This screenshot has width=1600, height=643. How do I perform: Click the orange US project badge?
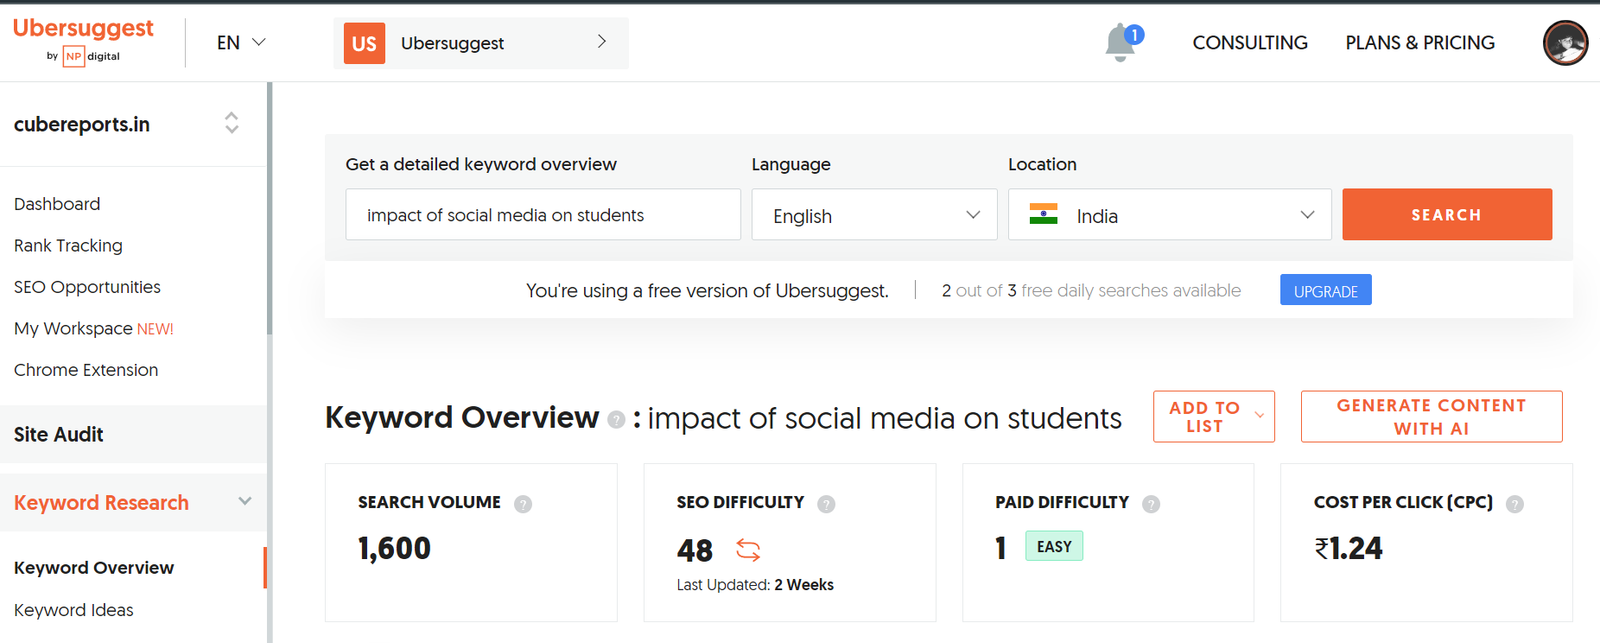(364, 43)
